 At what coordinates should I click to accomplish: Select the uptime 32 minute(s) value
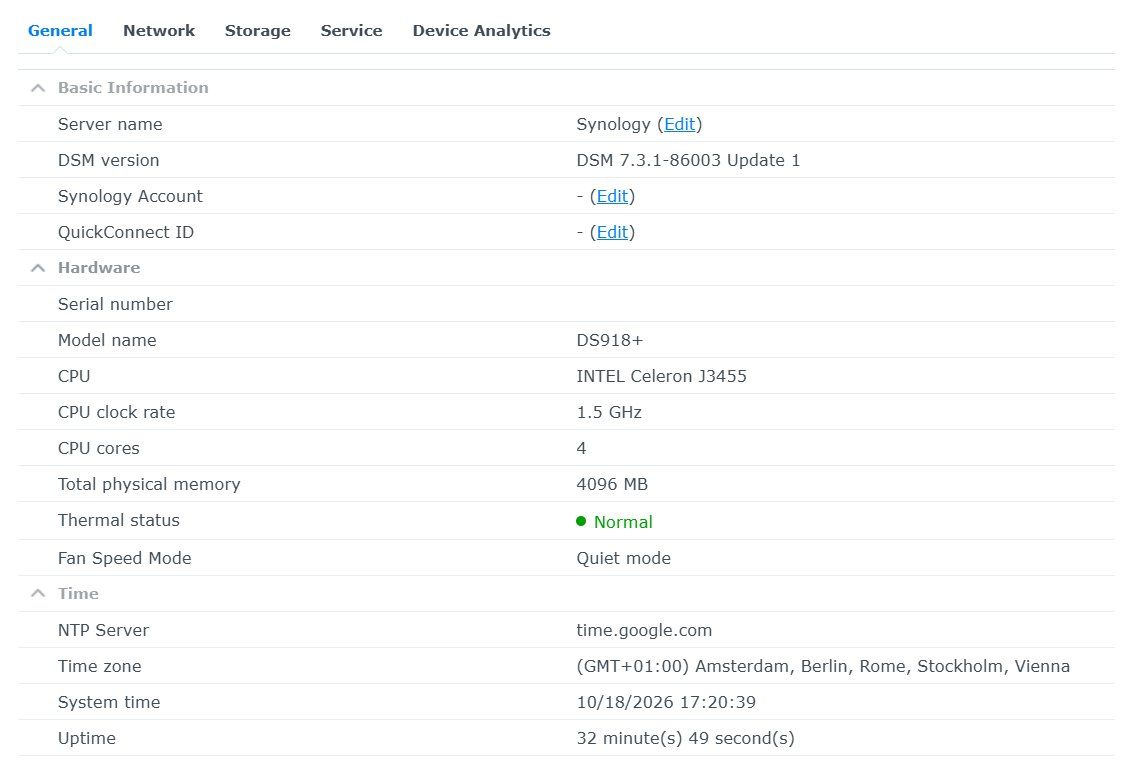[x=685, y=739]
